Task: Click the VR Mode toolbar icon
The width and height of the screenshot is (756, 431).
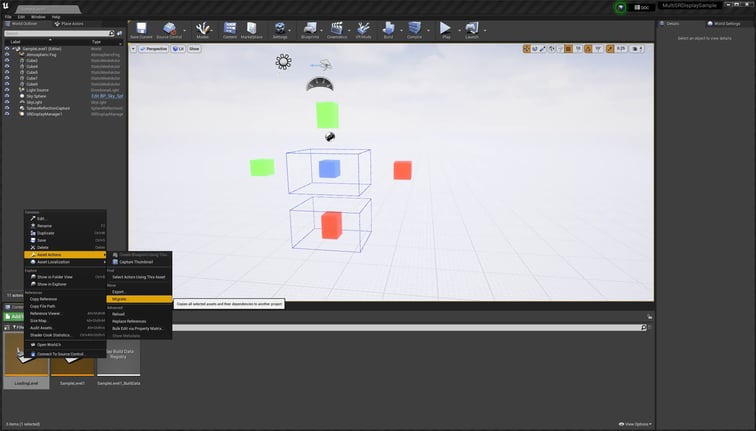Action: (x=364, y=30)
